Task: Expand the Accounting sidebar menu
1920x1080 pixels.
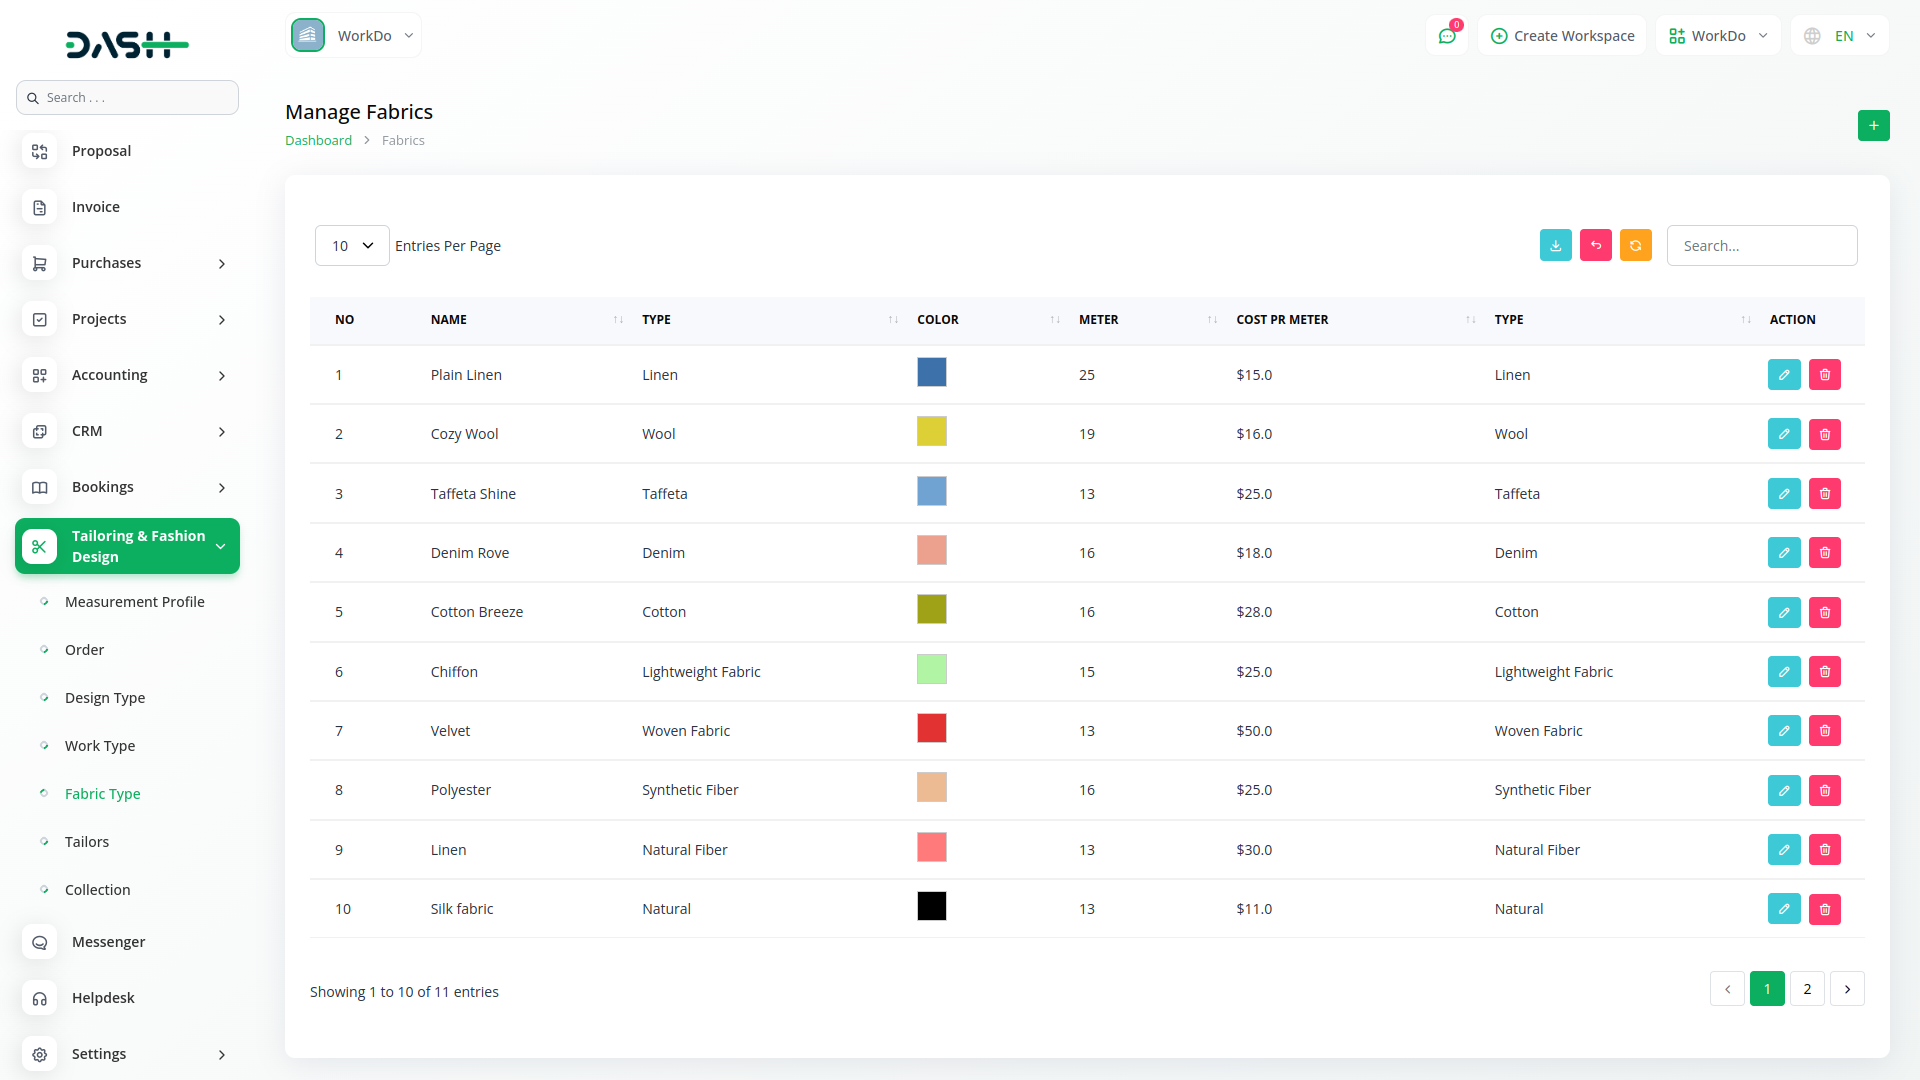Action: pyautogui.click(x=127, y=375)
